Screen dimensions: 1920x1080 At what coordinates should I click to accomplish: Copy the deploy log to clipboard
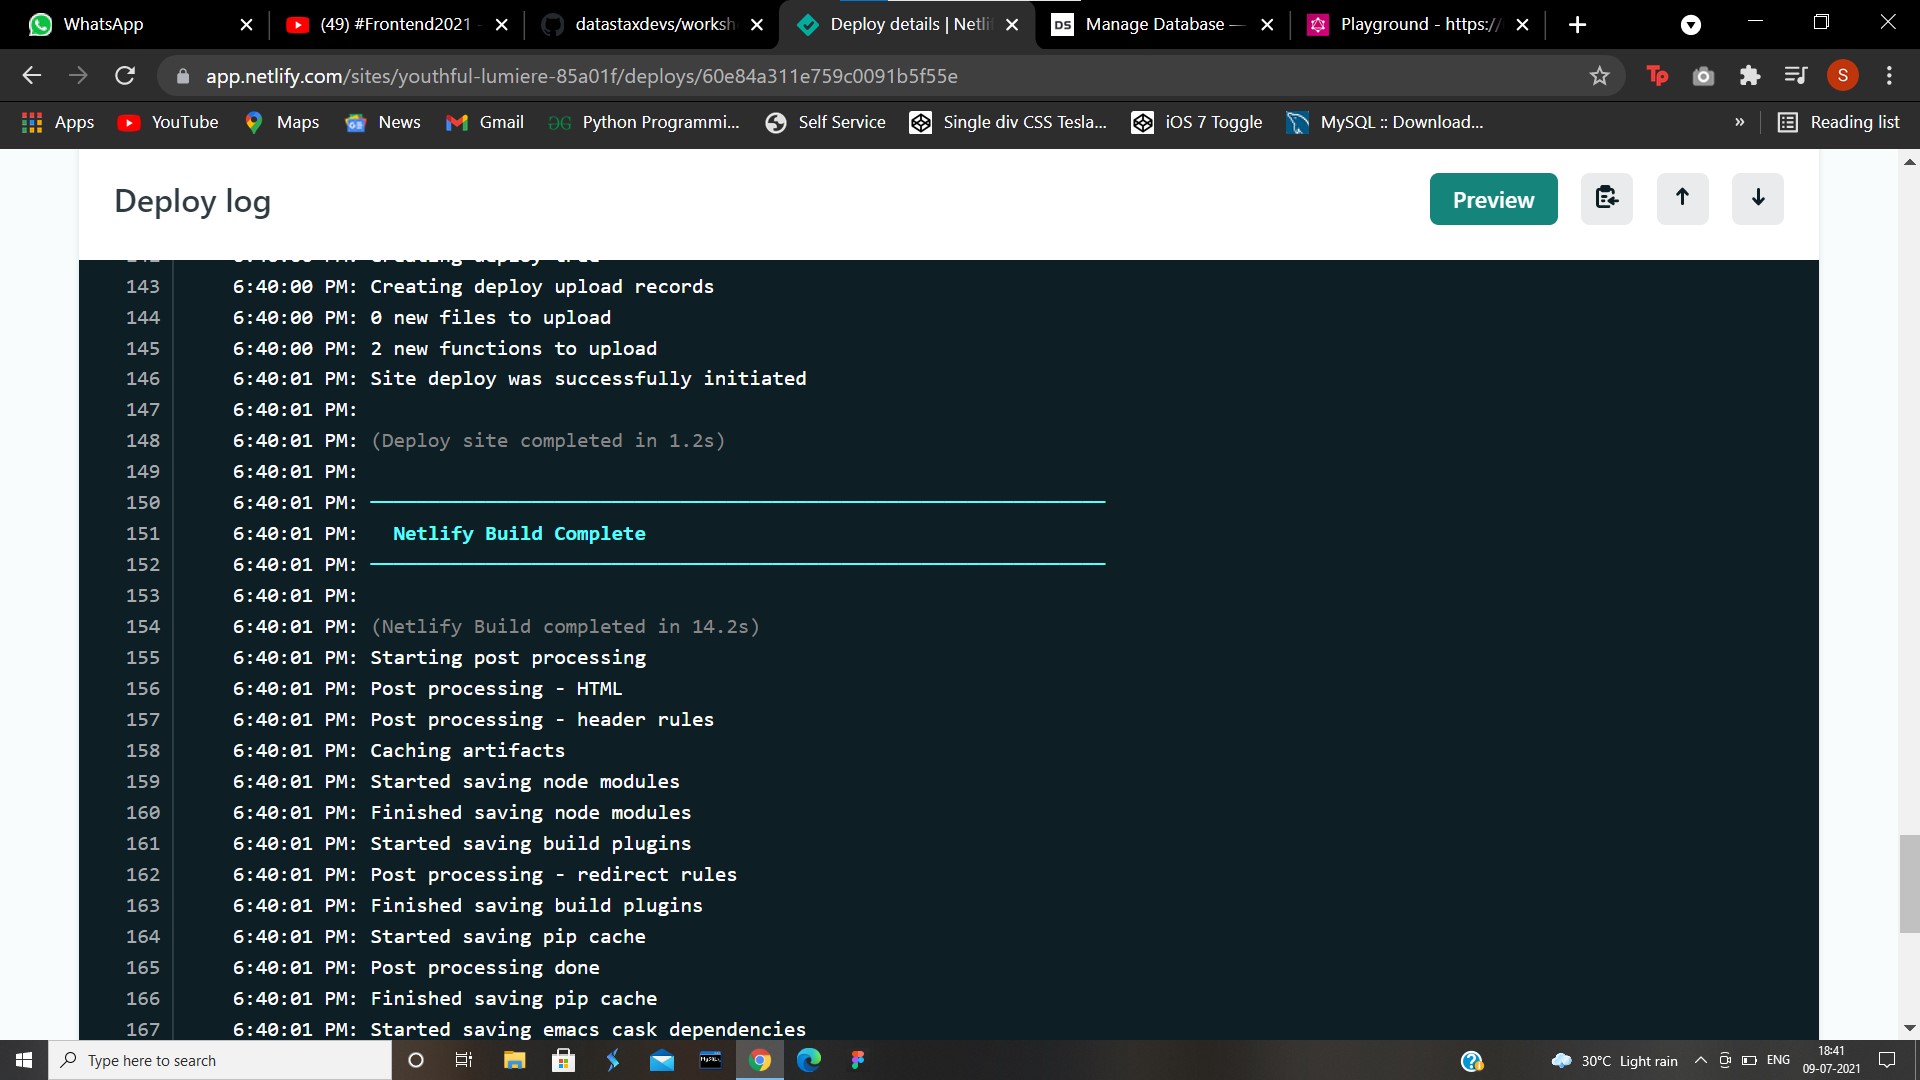point(1607,198)
